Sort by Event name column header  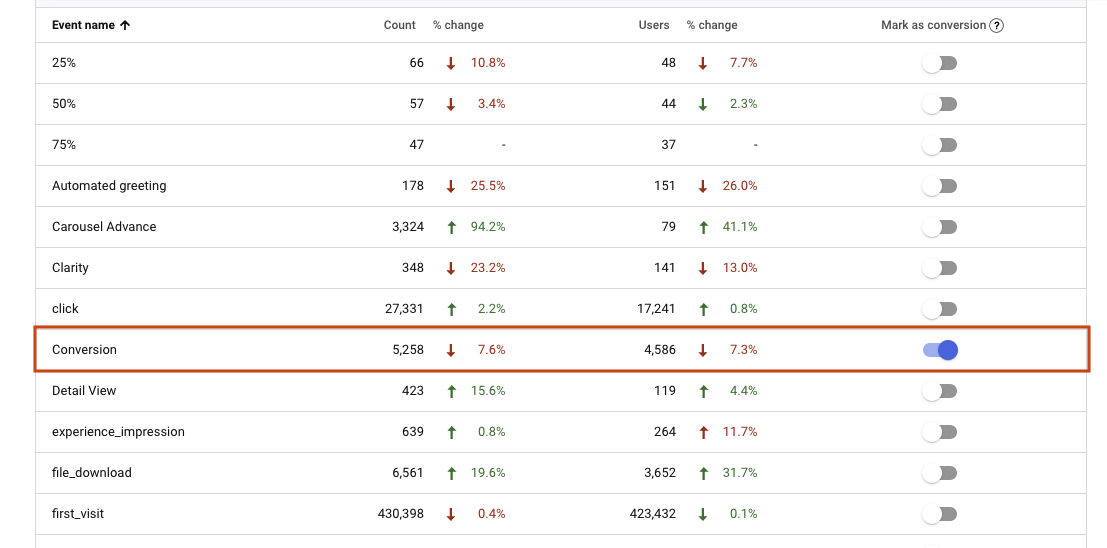[x=83, y=25]
